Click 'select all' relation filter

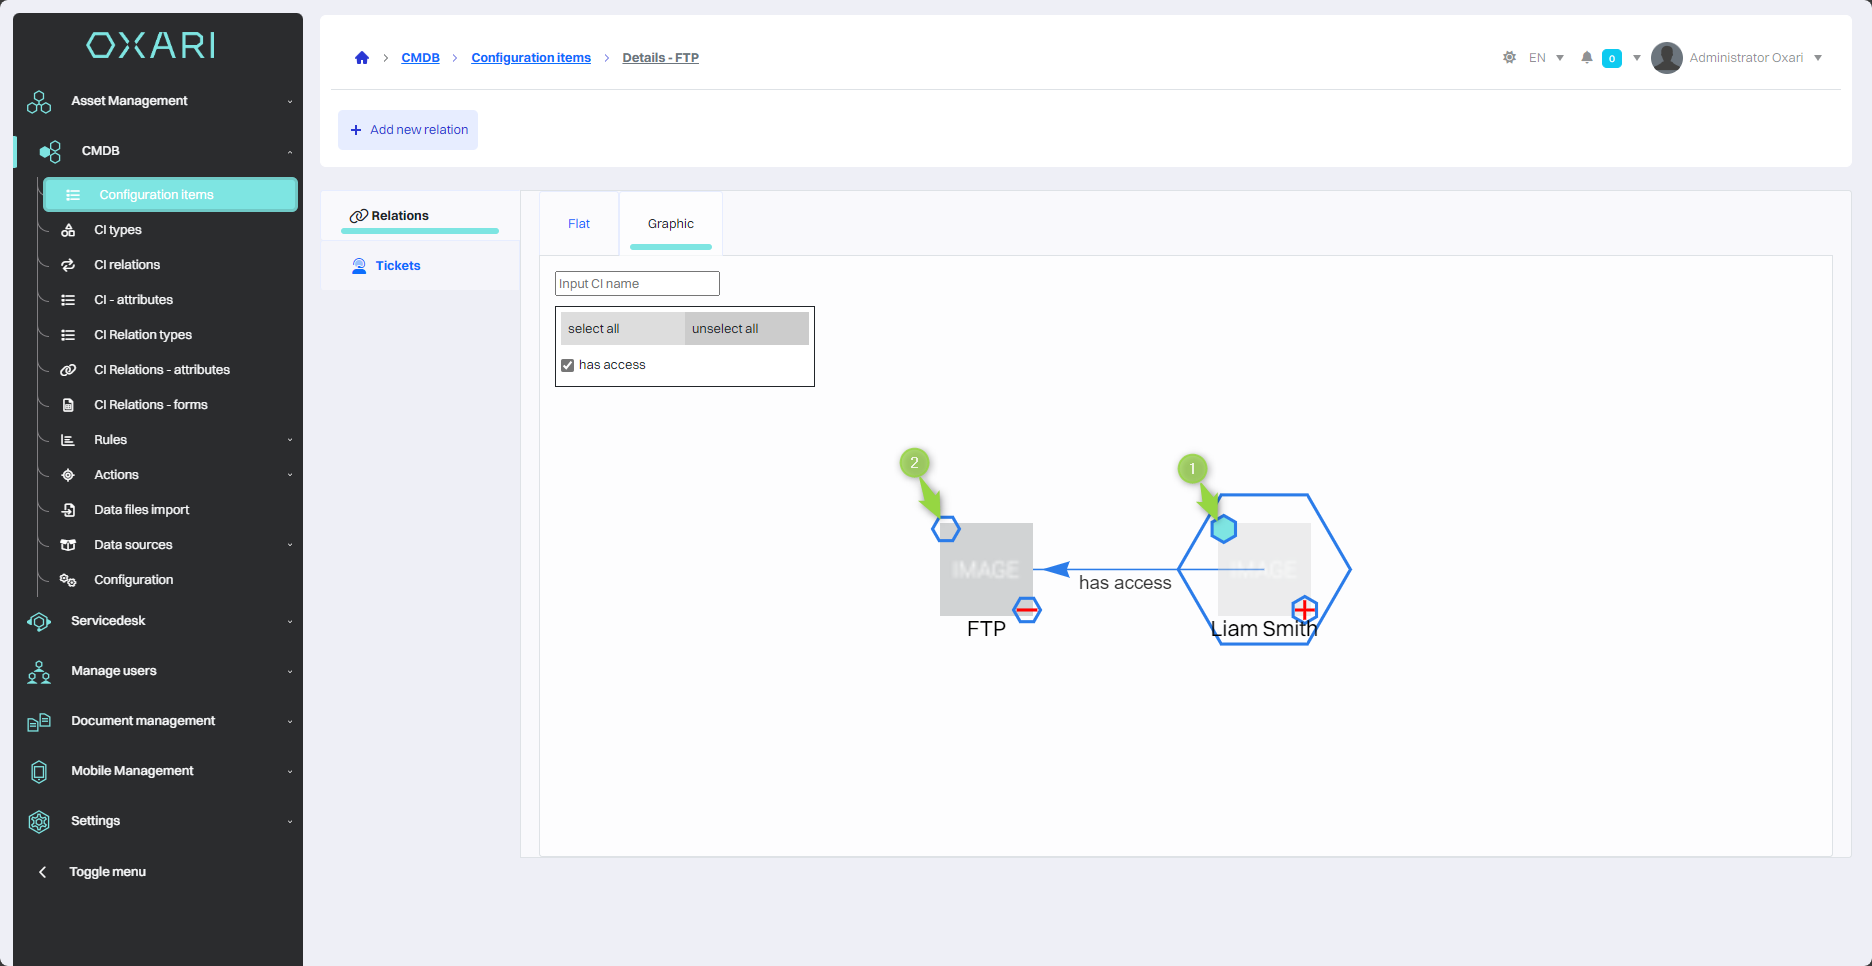pos(622,329)
